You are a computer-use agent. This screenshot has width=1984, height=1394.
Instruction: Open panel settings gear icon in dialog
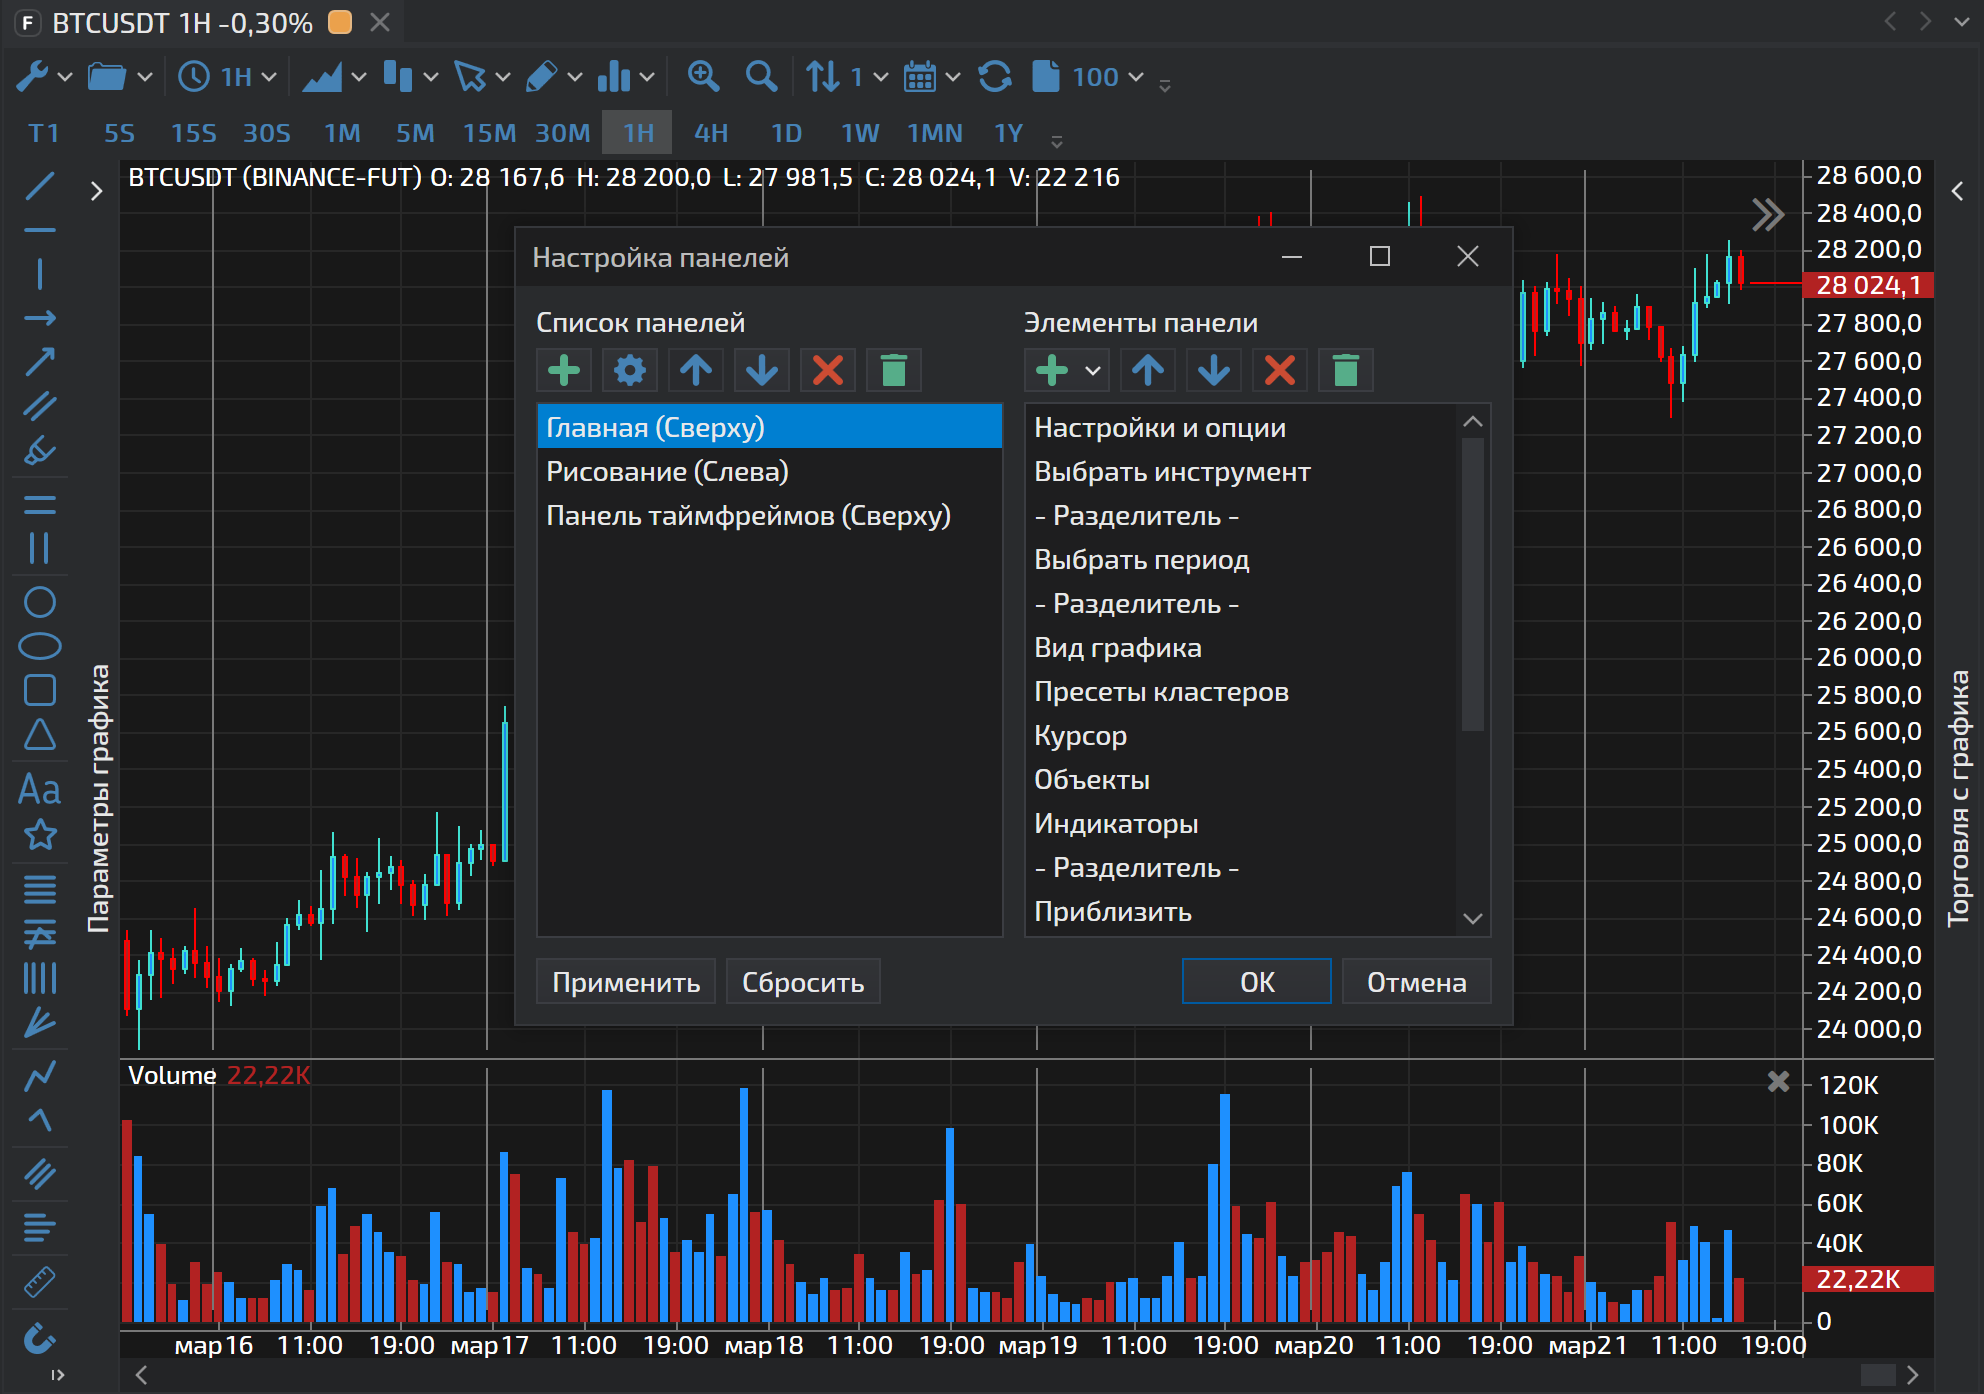(x=630, y=371)
